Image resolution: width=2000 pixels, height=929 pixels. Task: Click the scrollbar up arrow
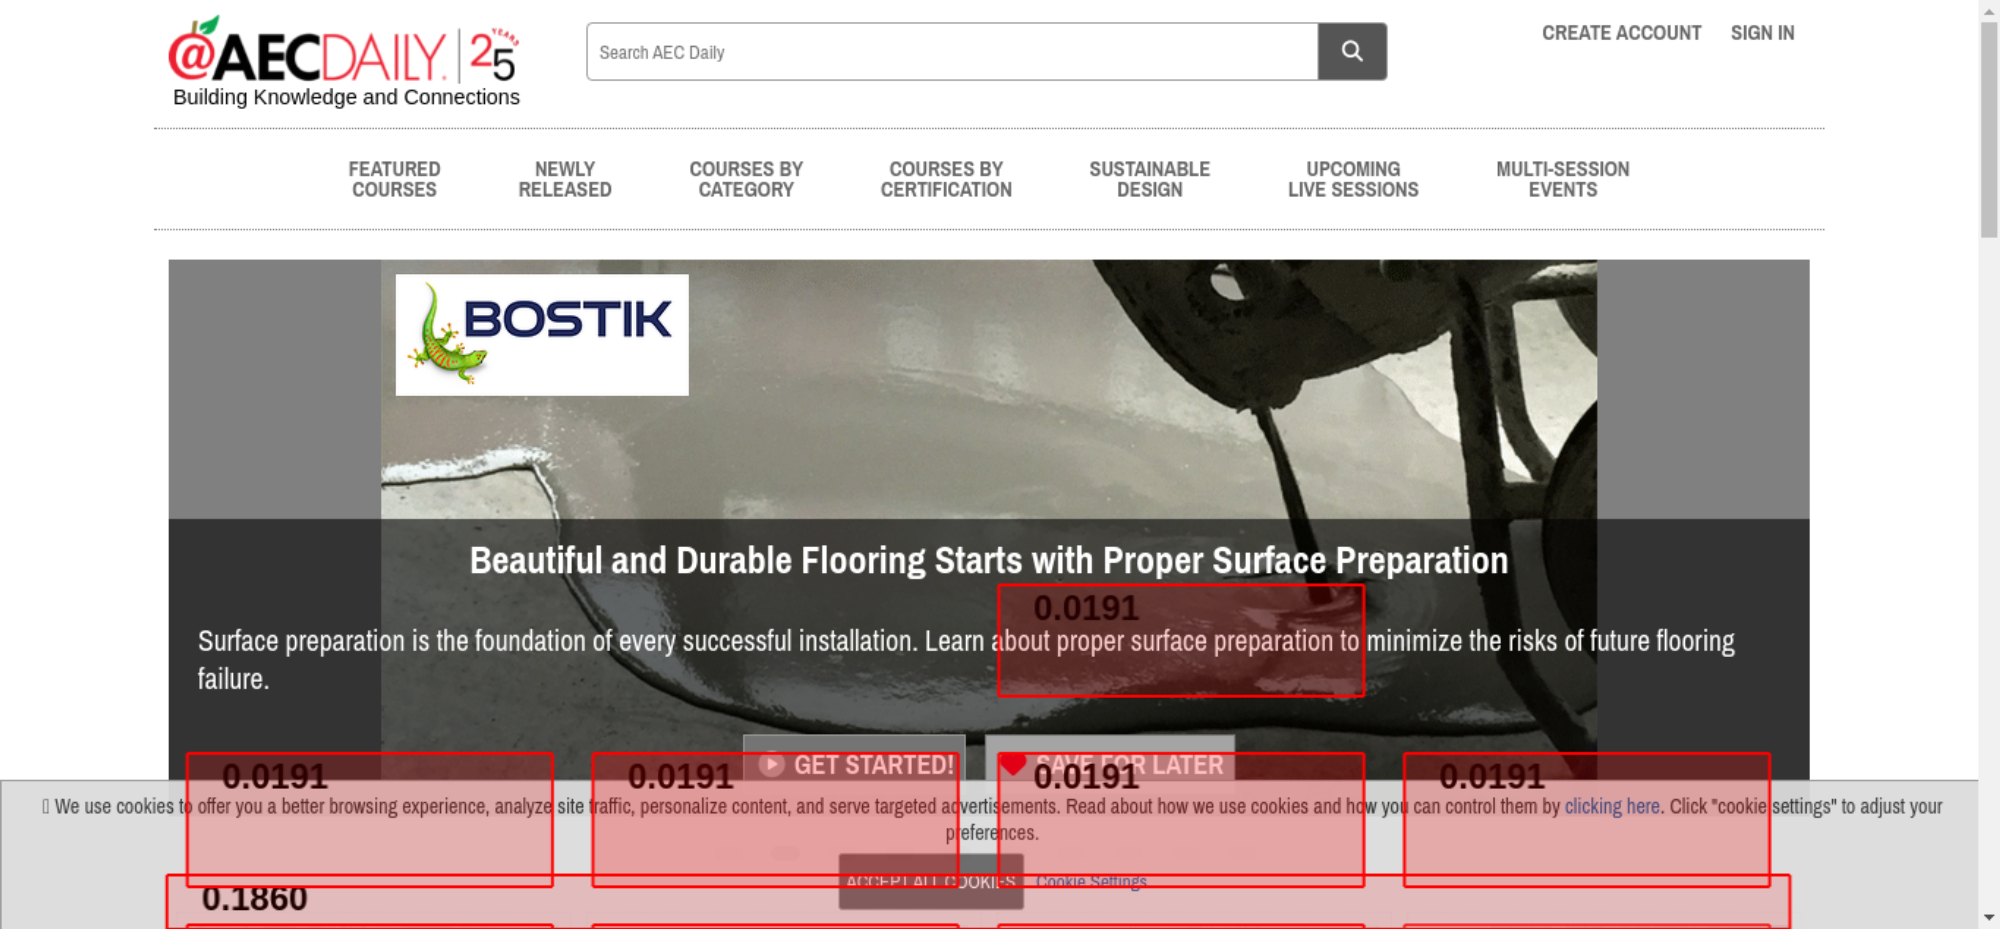pos(1989,10)
